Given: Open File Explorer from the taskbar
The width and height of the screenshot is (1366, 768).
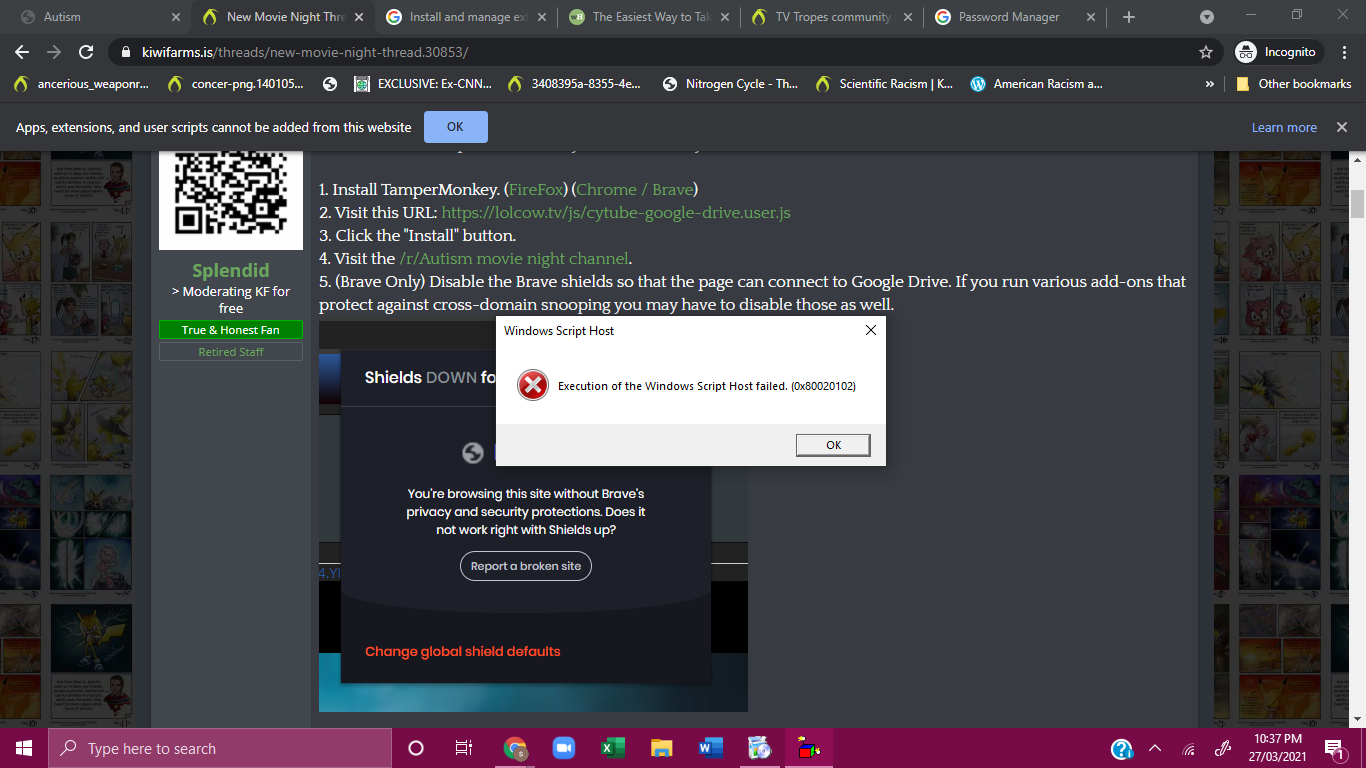Looking at the screenshot, I should pyautogui.click(x=661, y=748).
